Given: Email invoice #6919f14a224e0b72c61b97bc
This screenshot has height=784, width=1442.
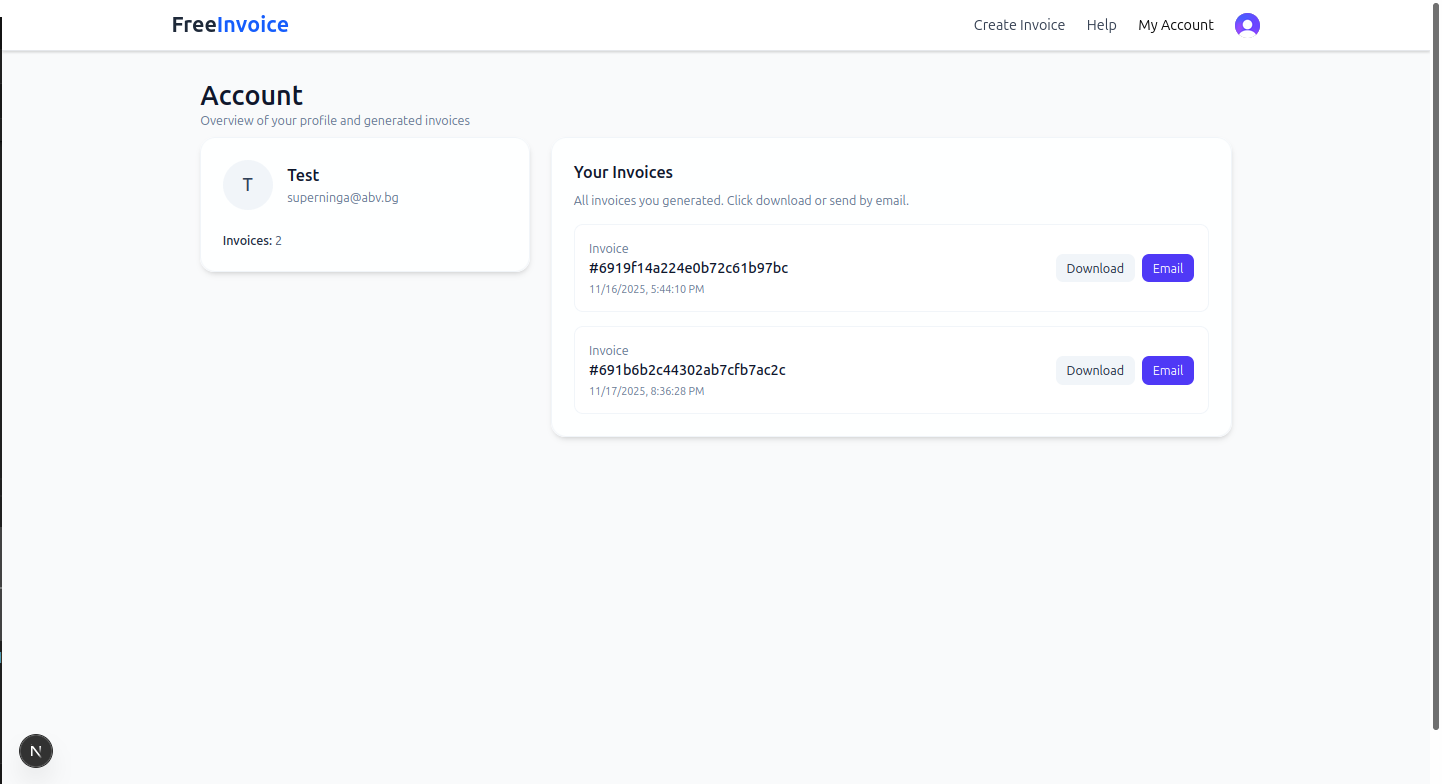Looking at the screenshot, I should [x=1167, y=268].
